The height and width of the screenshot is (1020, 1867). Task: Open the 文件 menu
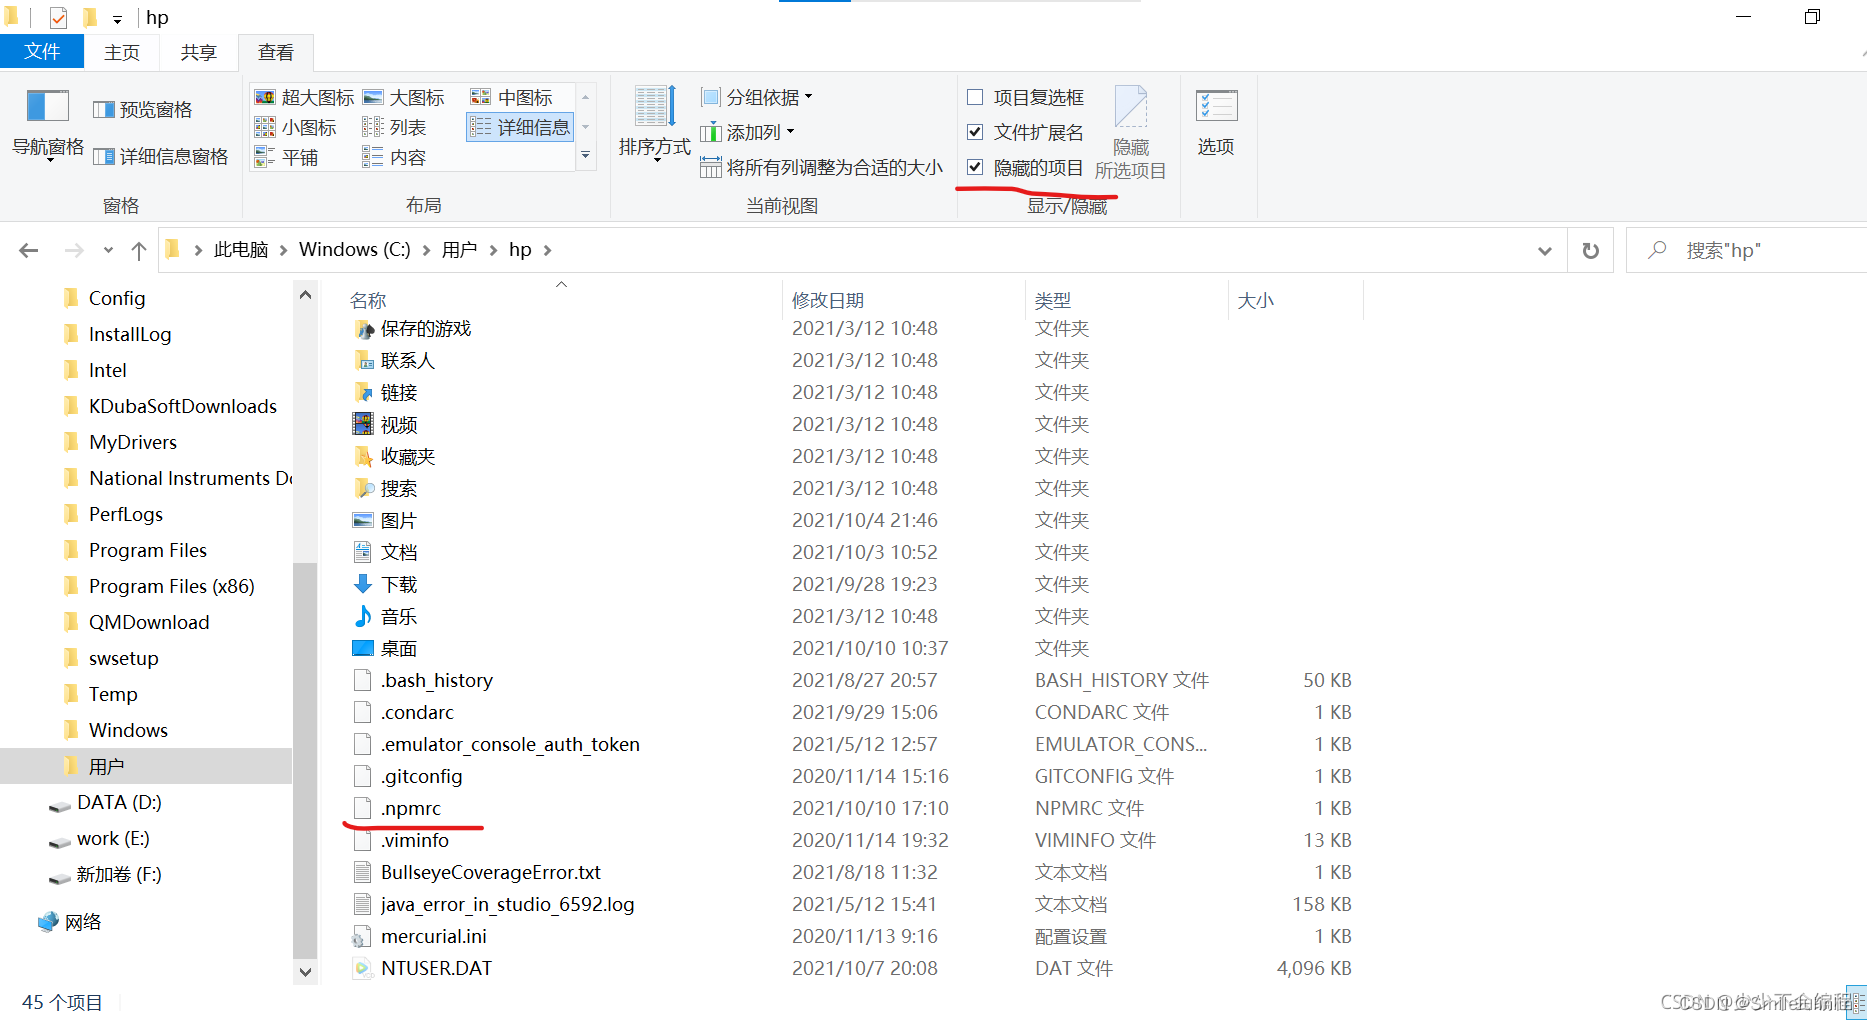point(42,51)
